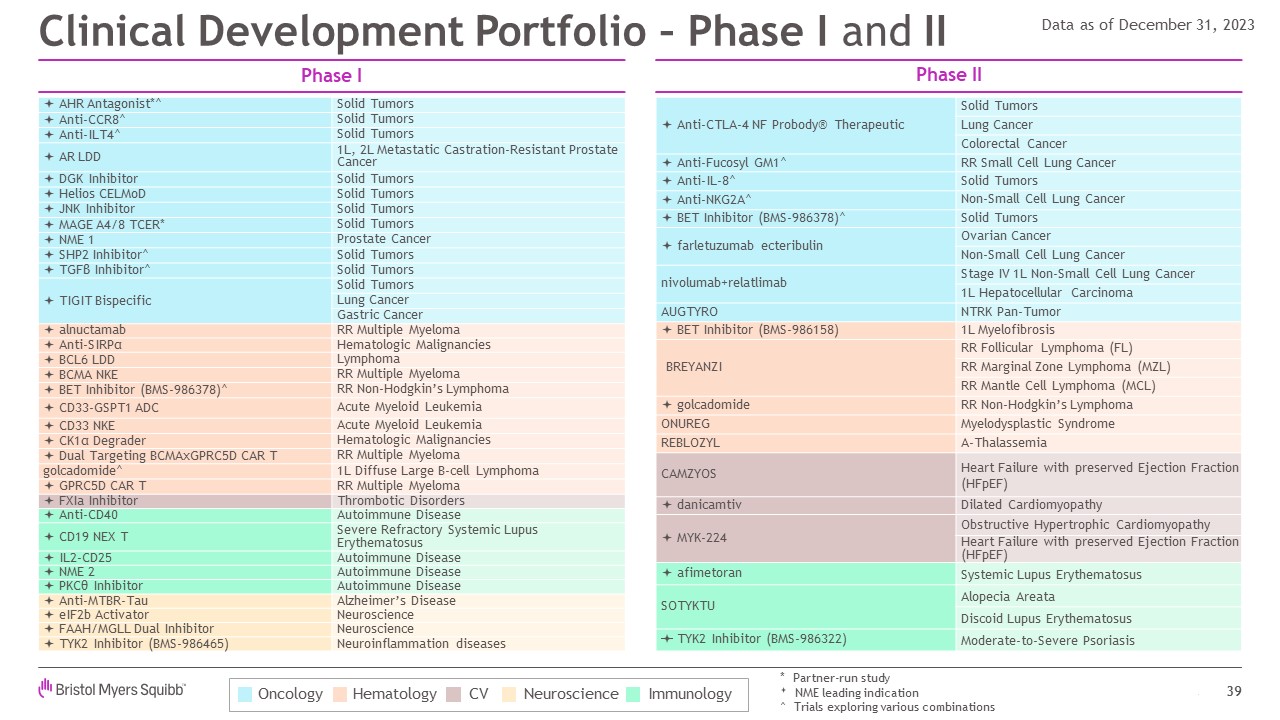Click the TGFβ Inhibitor cell

[185, 270]
